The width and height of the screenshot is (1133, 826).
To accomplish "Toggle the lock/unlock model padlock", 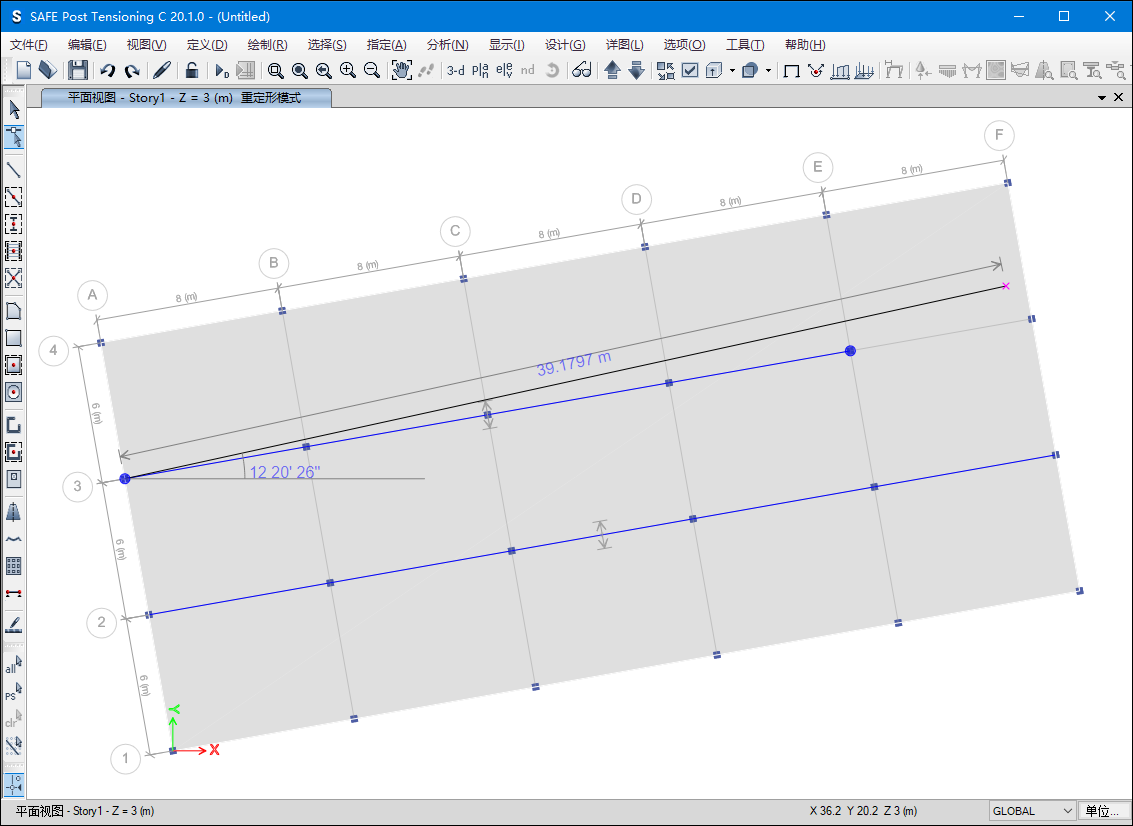I will pos(191,70).
